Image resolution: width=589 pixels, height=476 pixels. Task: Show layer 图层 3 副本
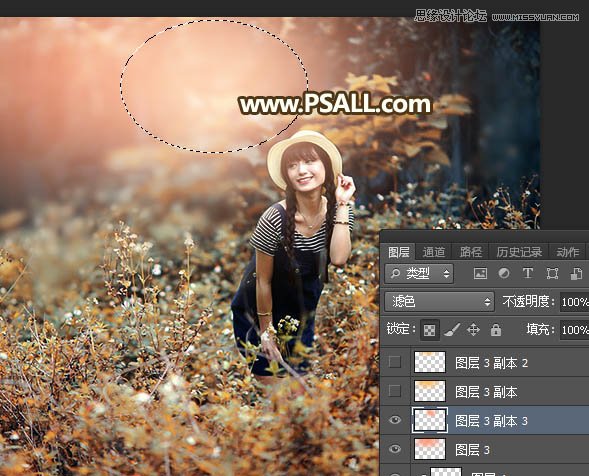pyautogui.click(x=395, y=391)
